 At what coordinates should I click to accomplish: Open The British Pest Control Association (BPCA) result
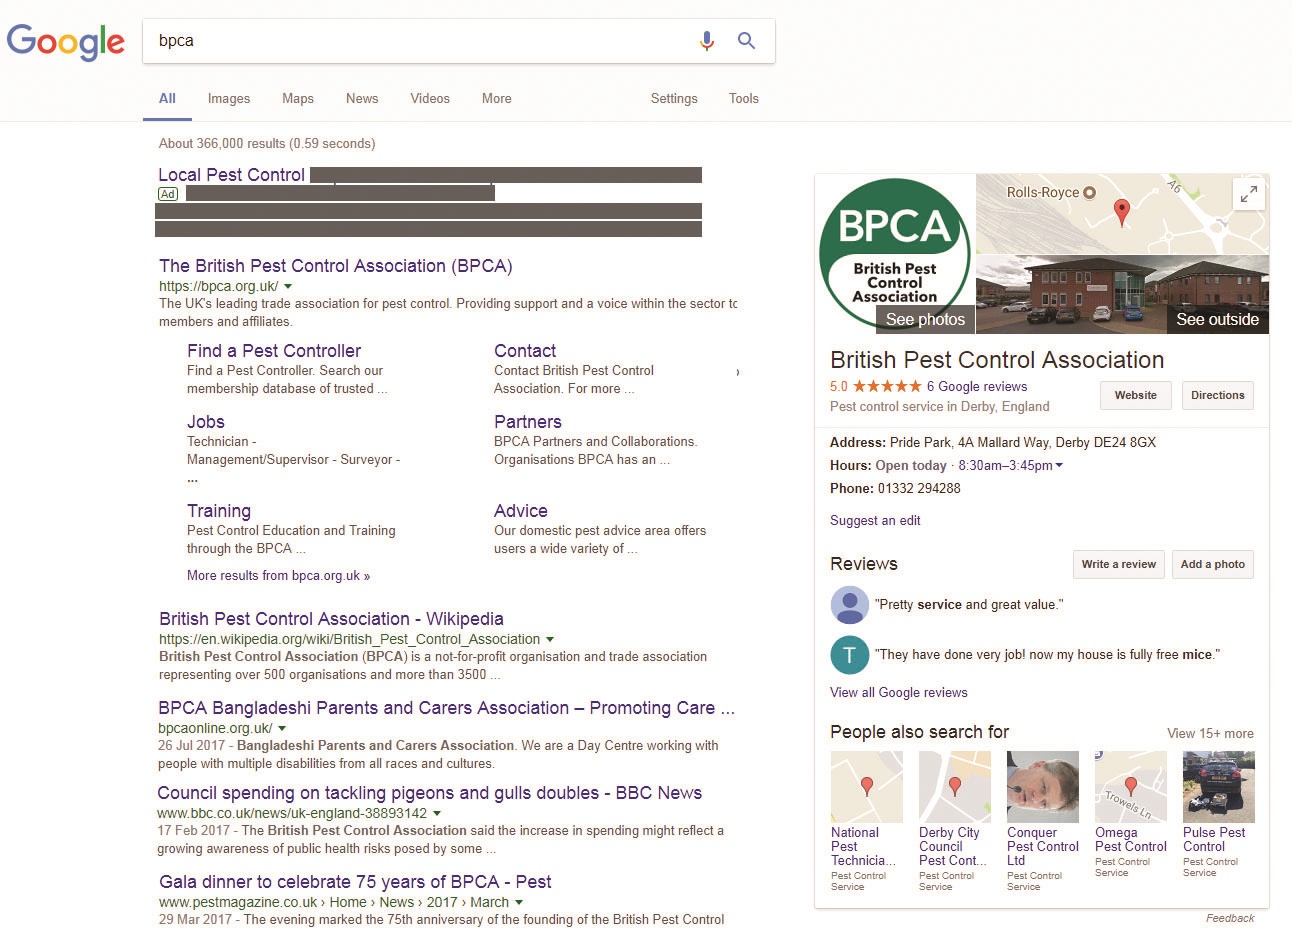coord(336,266)
